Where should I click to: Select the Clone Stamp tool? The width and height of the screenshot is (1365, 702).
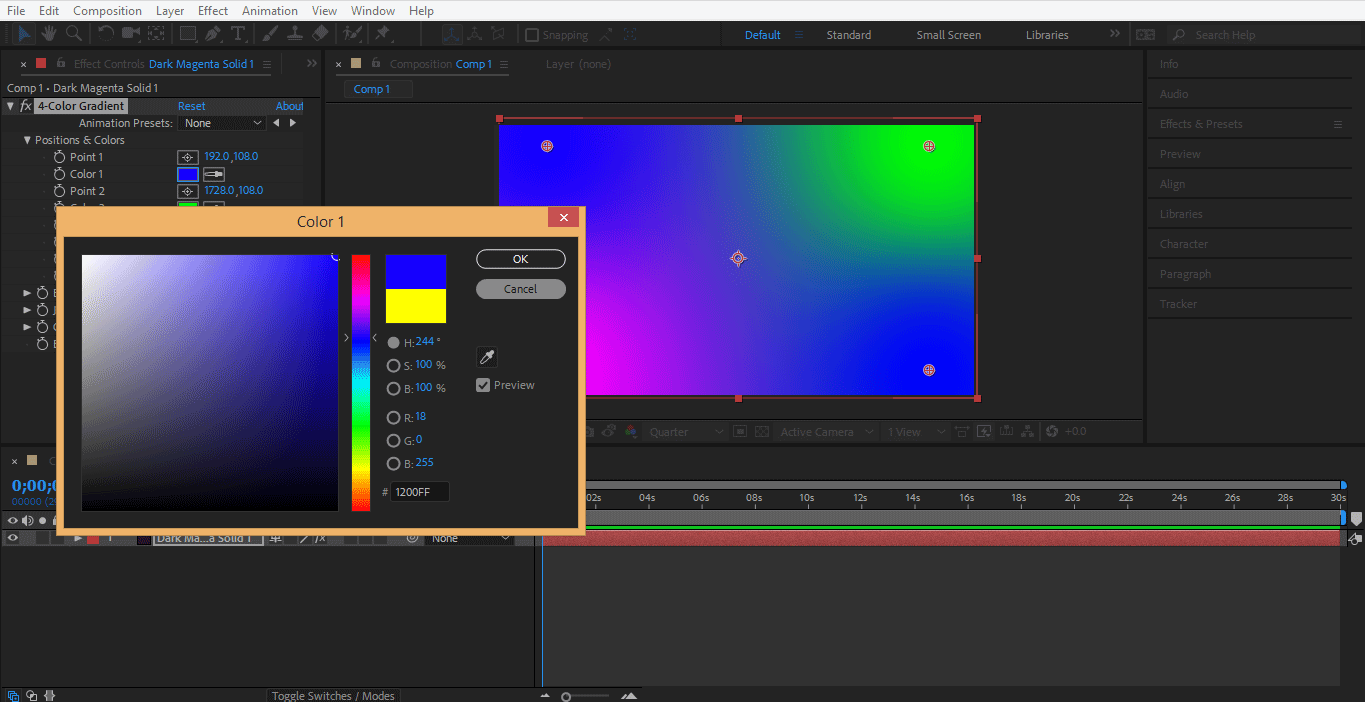pyautogui.click(x=295, y=34)
